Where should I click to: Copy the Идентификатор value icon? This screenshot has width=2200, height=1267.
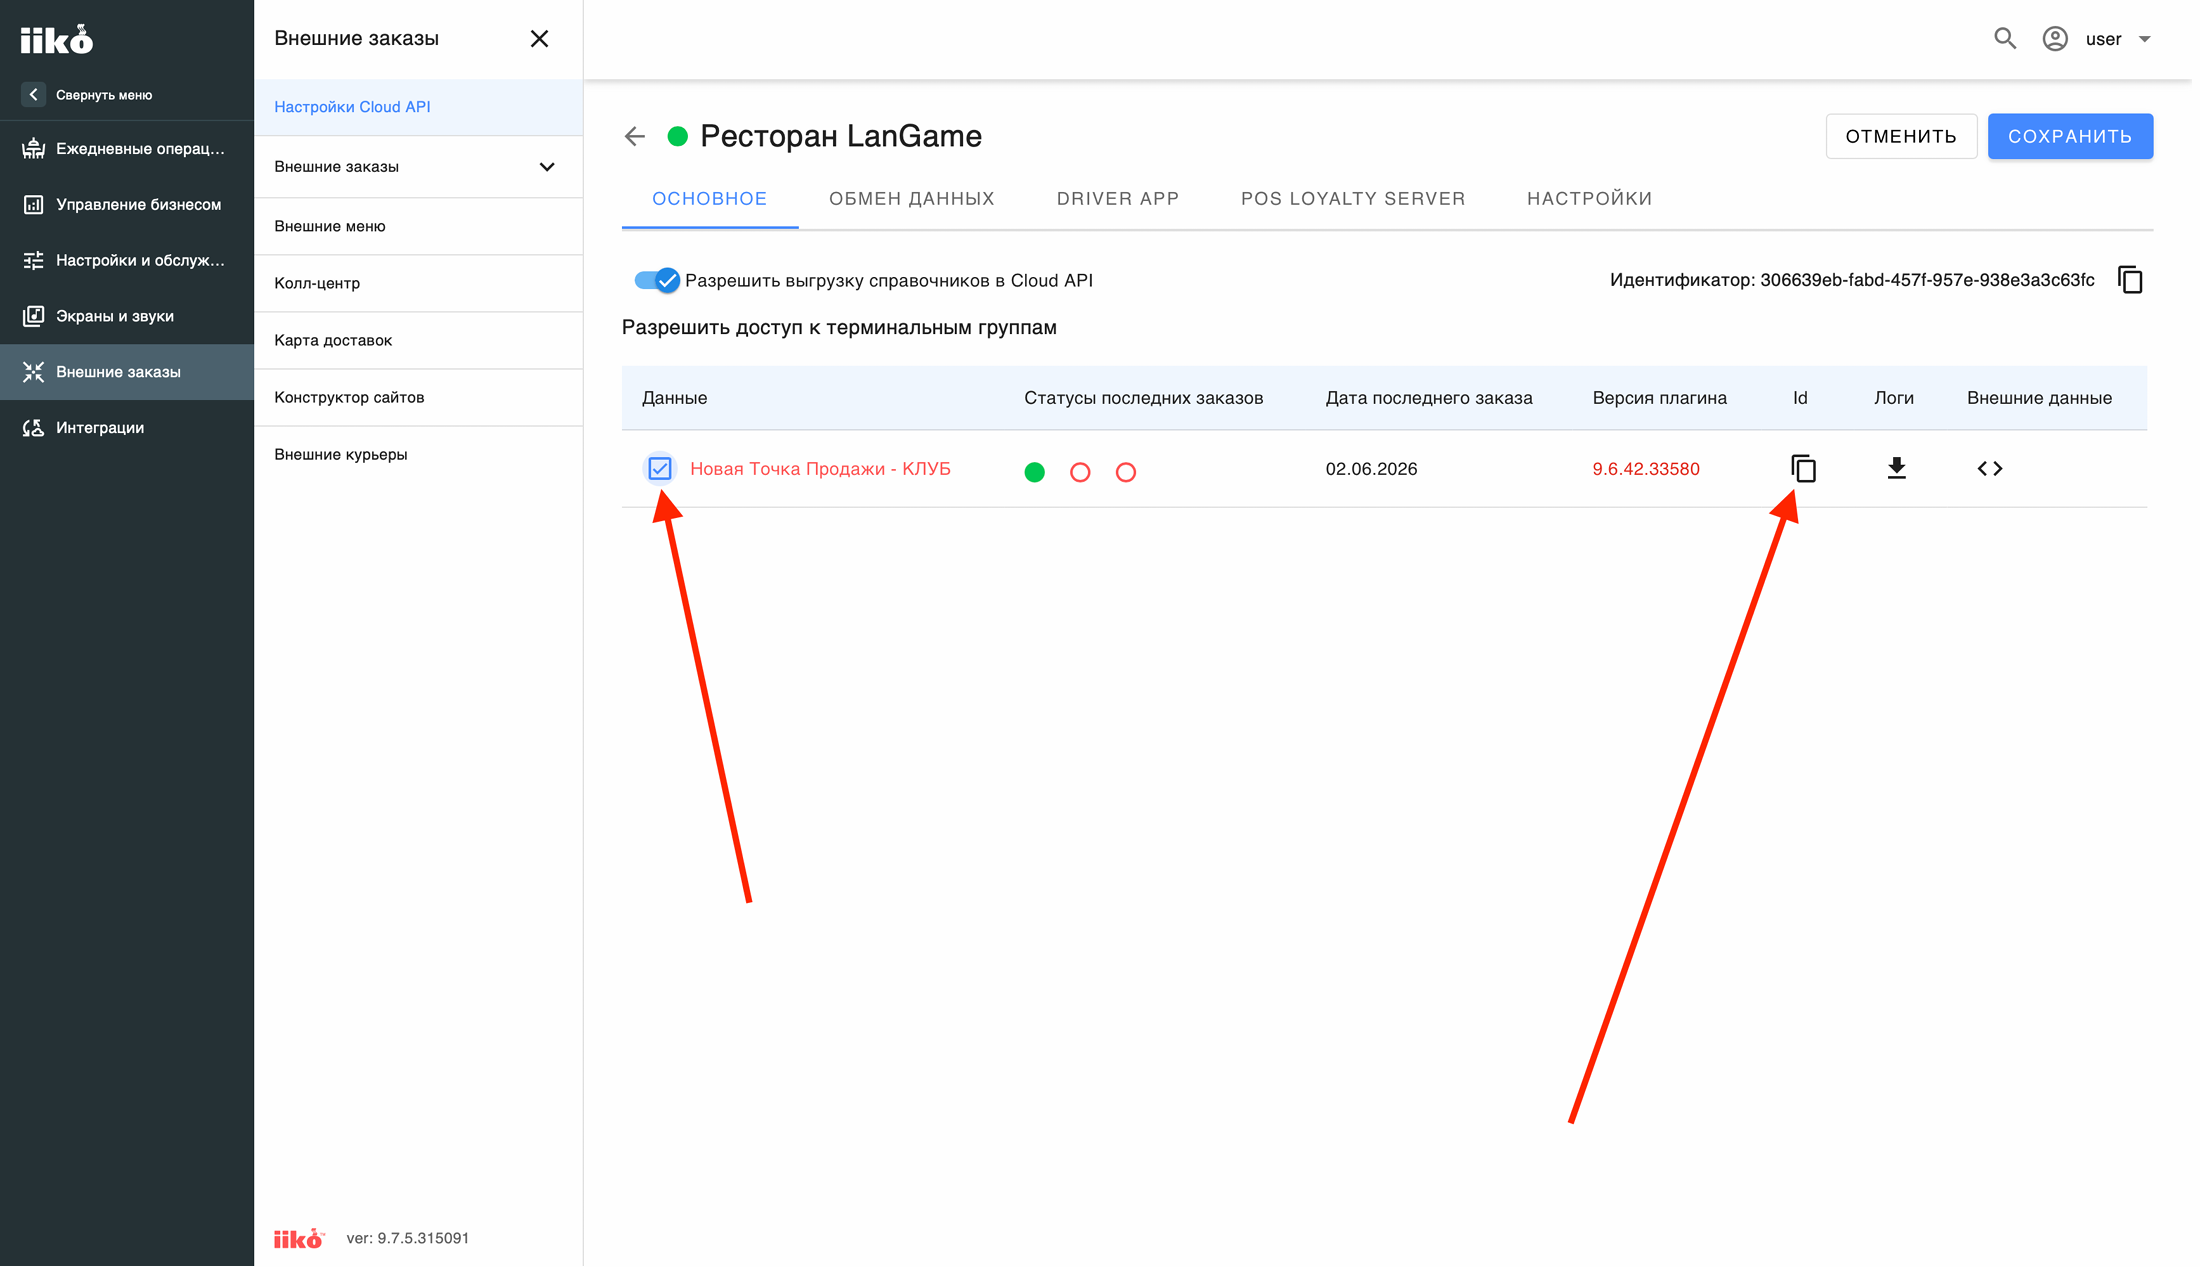point(2130,280)
